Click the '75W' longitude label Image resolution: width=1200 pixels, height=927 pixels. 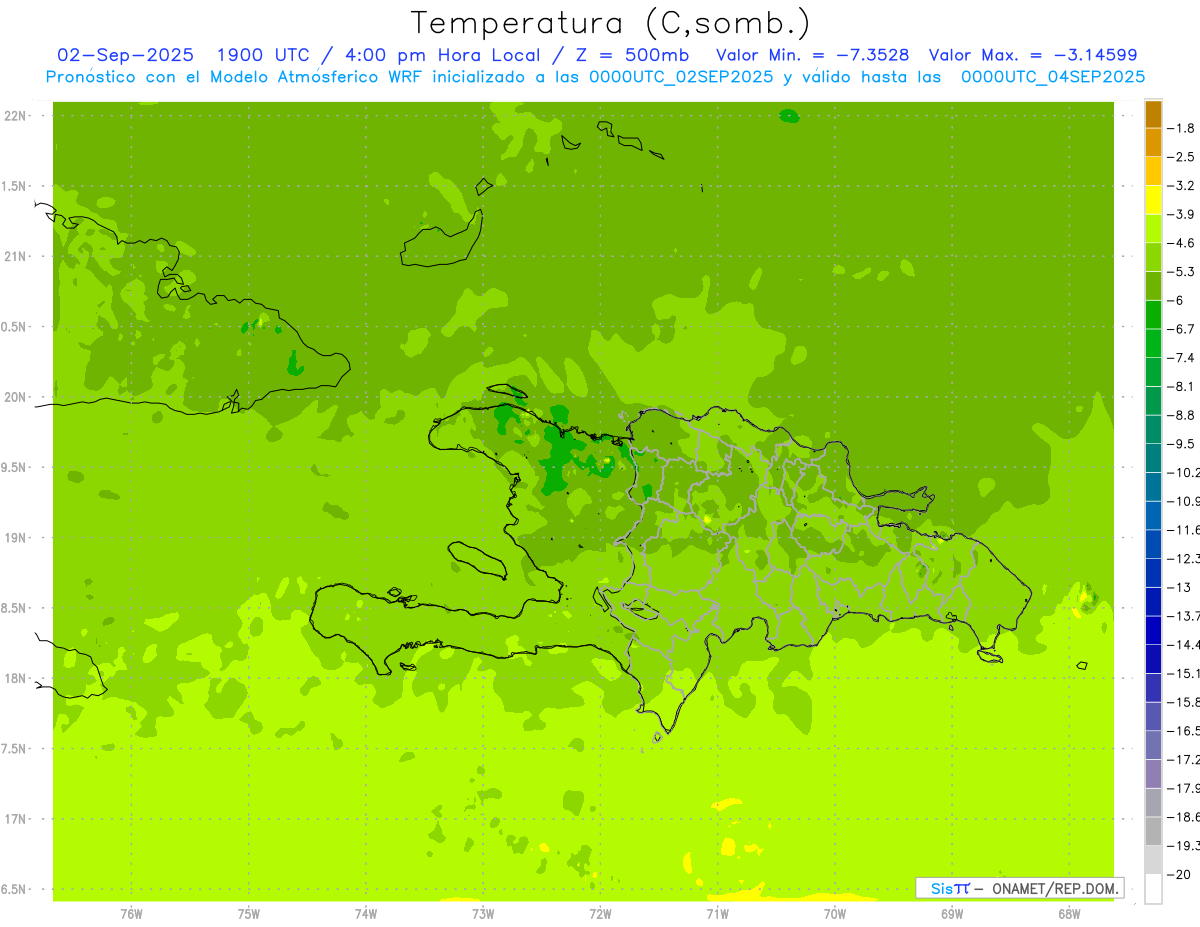pyautogui.click(x=249, y=914)
